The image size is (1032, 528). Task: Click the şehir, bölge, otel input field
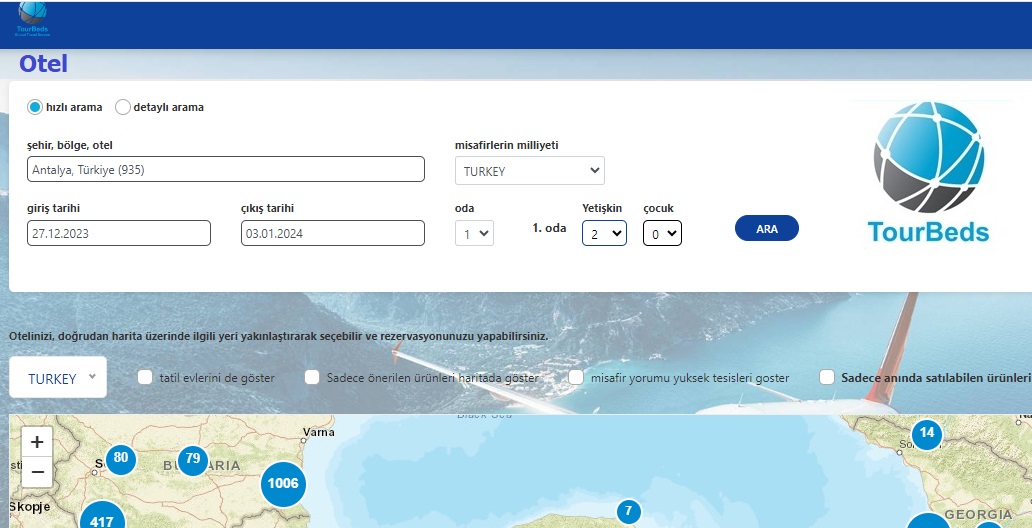tap(226, 169)
